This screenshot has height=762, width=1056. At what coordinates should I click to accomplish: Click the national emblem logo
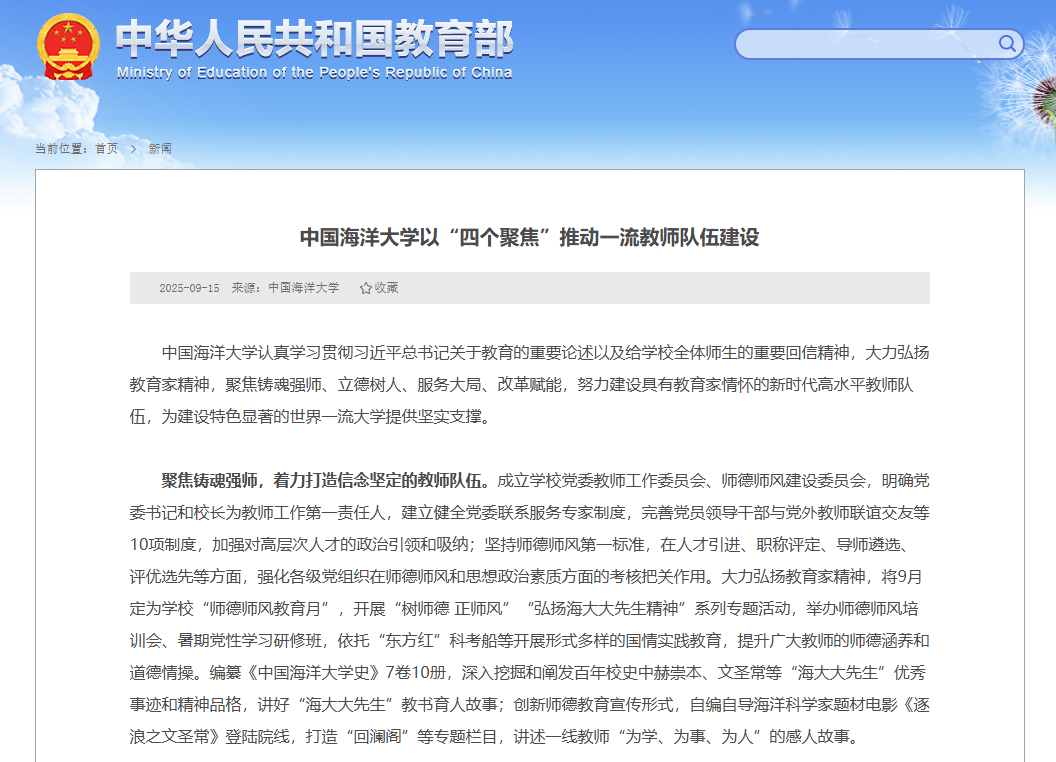[68, 47]
